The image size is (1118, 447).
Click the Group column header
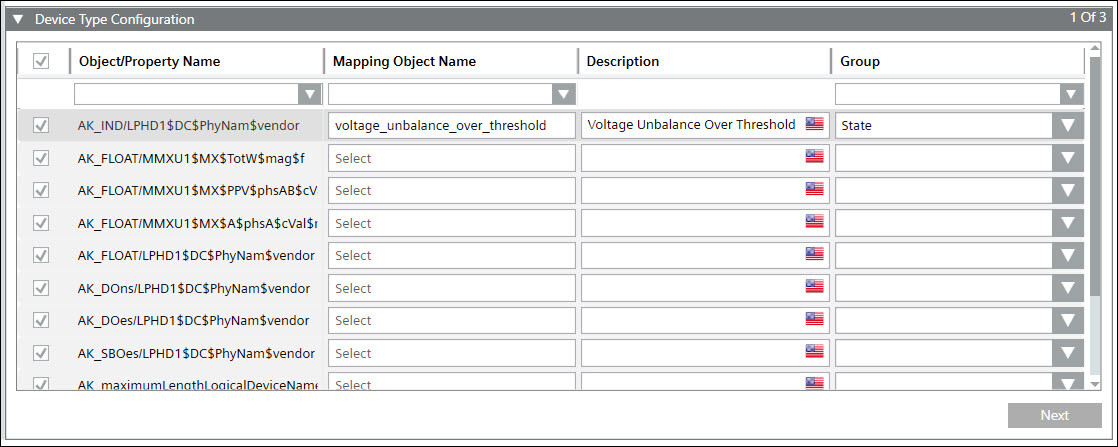859,62
